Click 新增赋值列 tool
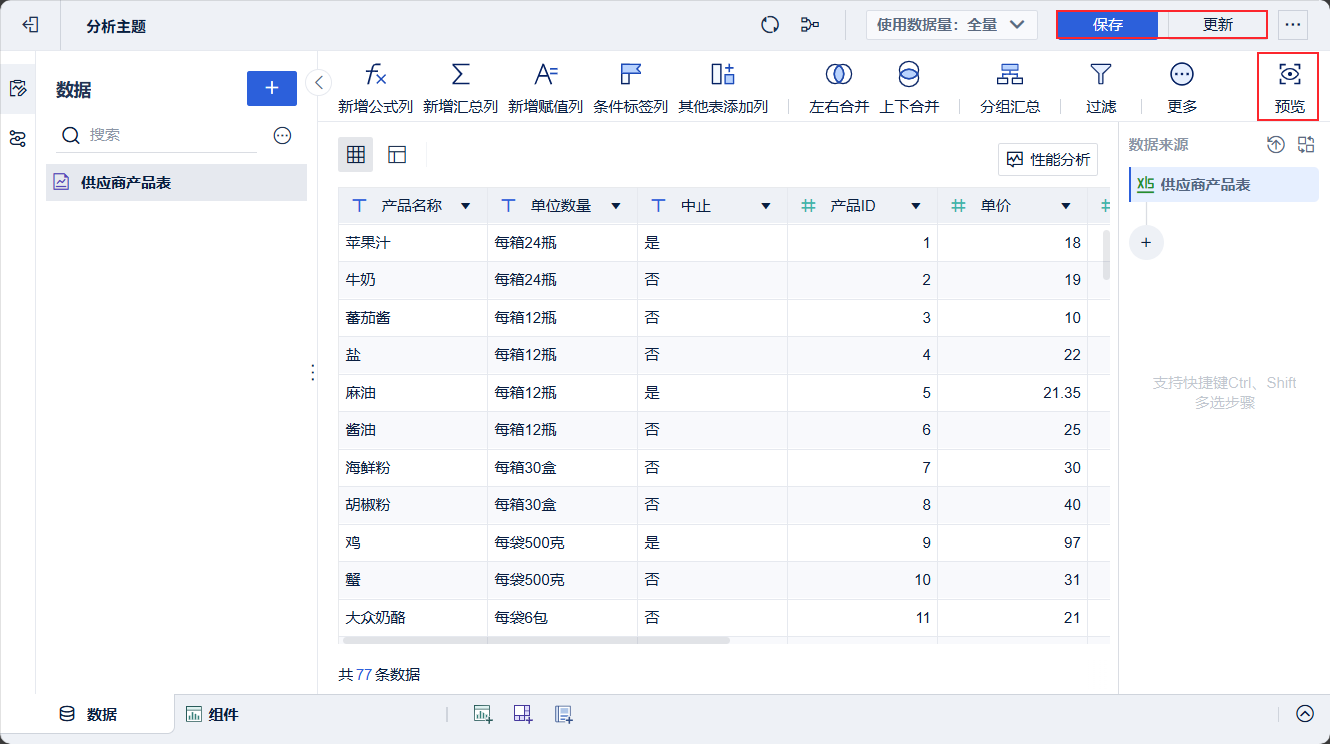Screen dimensions: 1330x744 point(545,88)
